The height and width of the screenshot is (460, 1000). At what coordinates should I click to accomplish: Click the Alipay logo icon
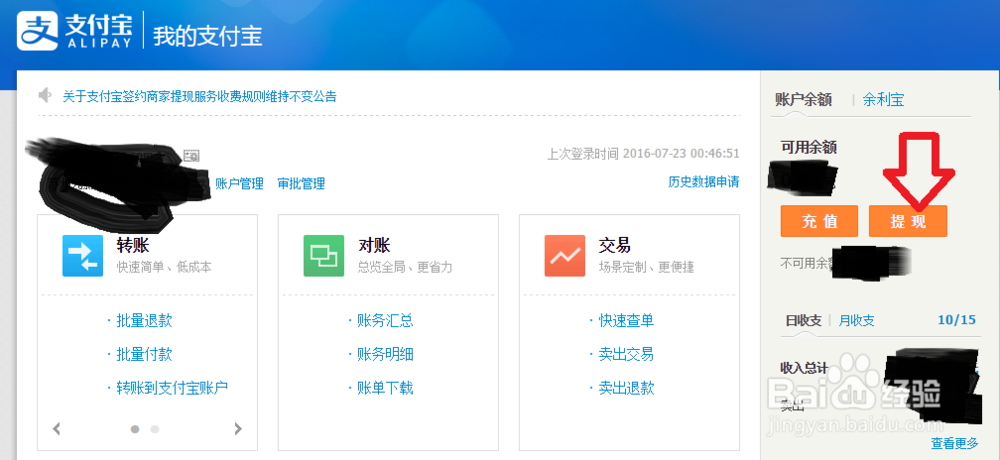click(x=38, y=30)
